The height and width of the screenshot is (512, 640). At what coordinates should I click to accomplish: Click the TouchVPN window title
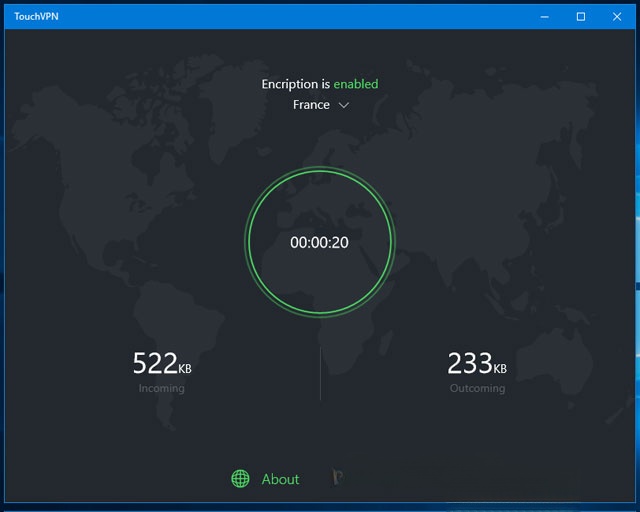(36, 16)
